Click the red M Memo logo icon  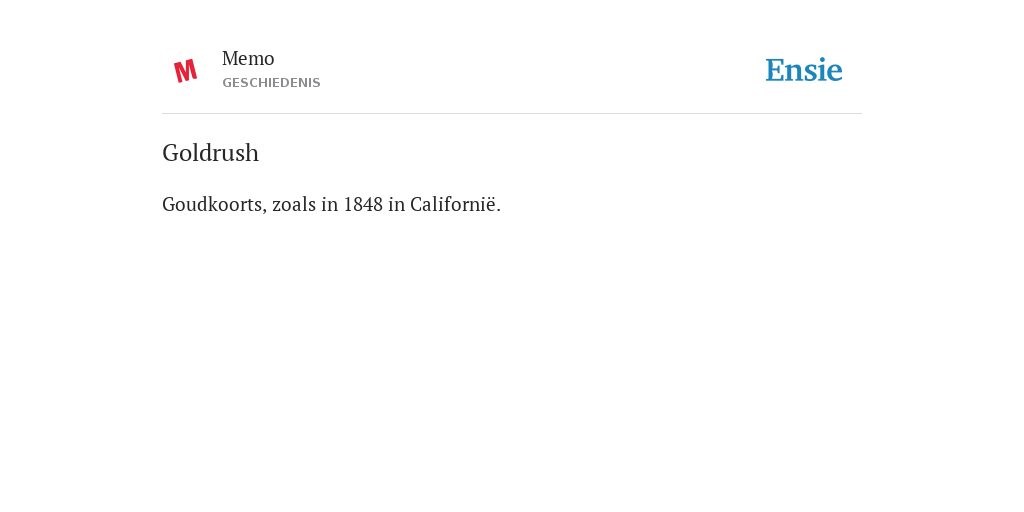click(185, 71)
